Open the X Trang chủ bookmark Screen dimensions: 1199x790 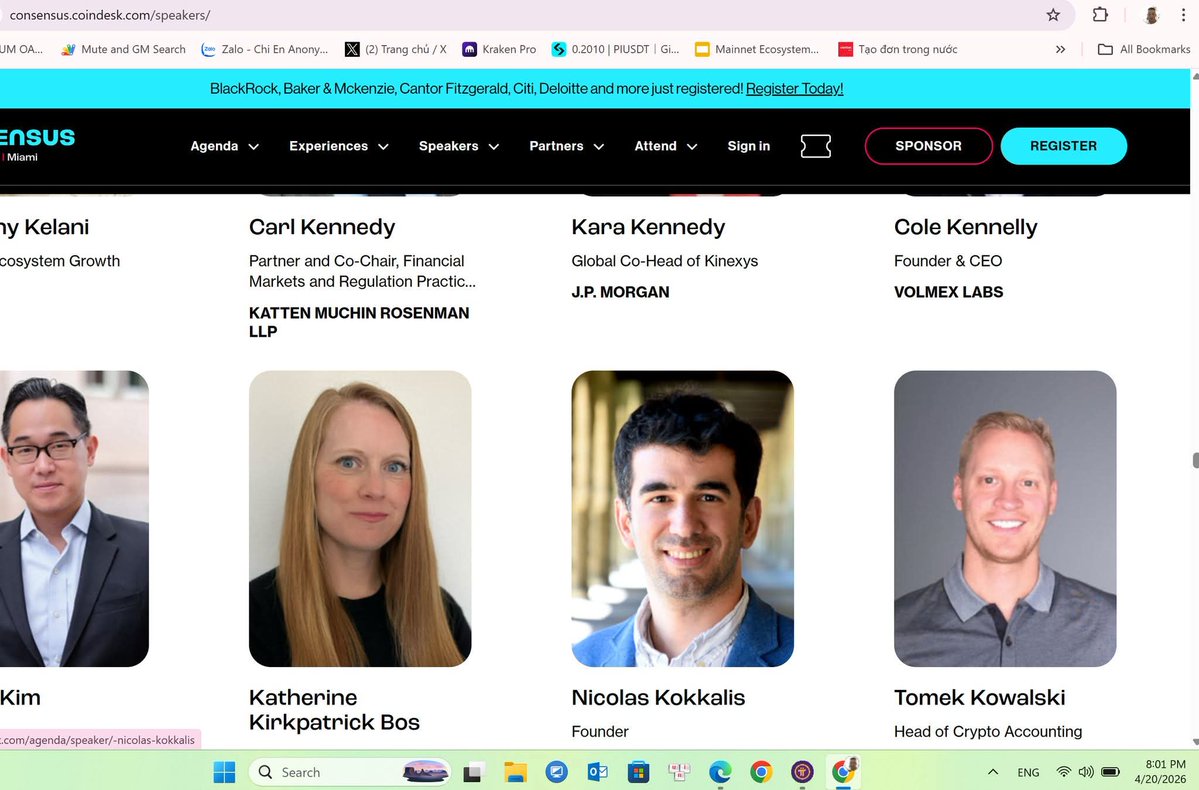coord(395,49)
